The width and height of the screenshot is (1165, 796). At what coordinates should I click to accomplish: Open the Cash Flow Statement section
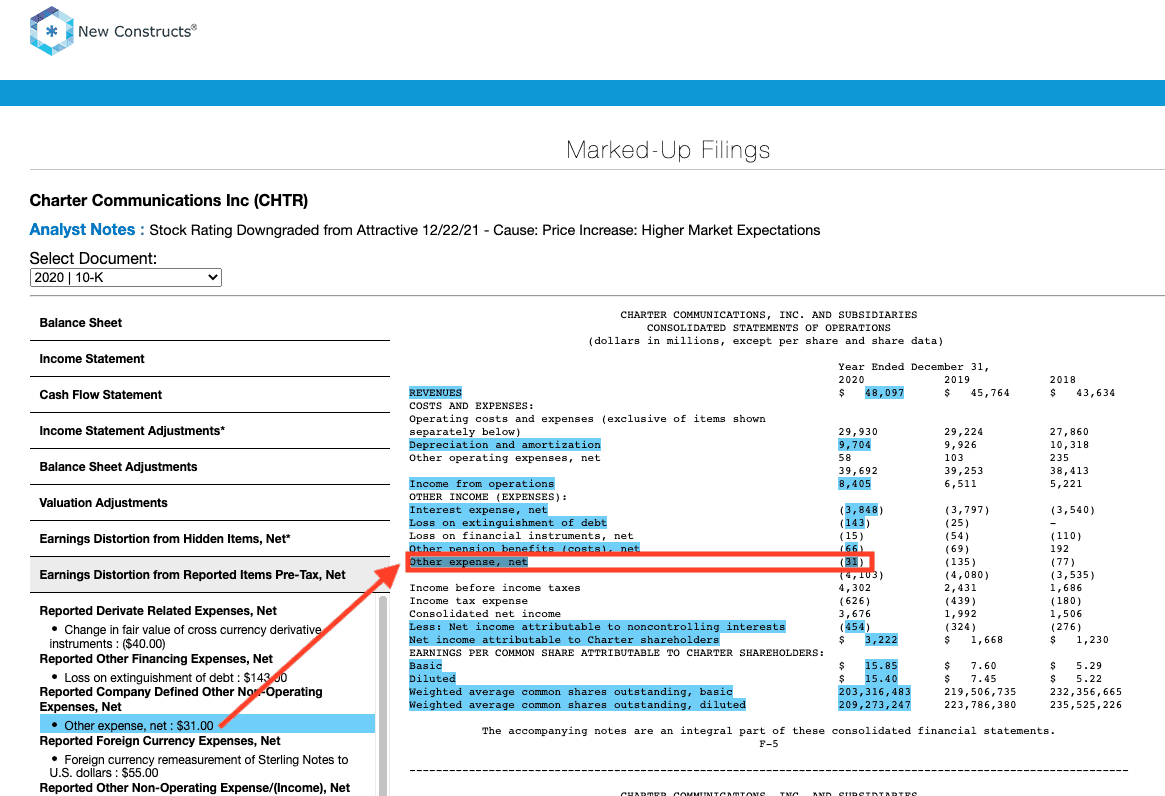click(210, 395)
